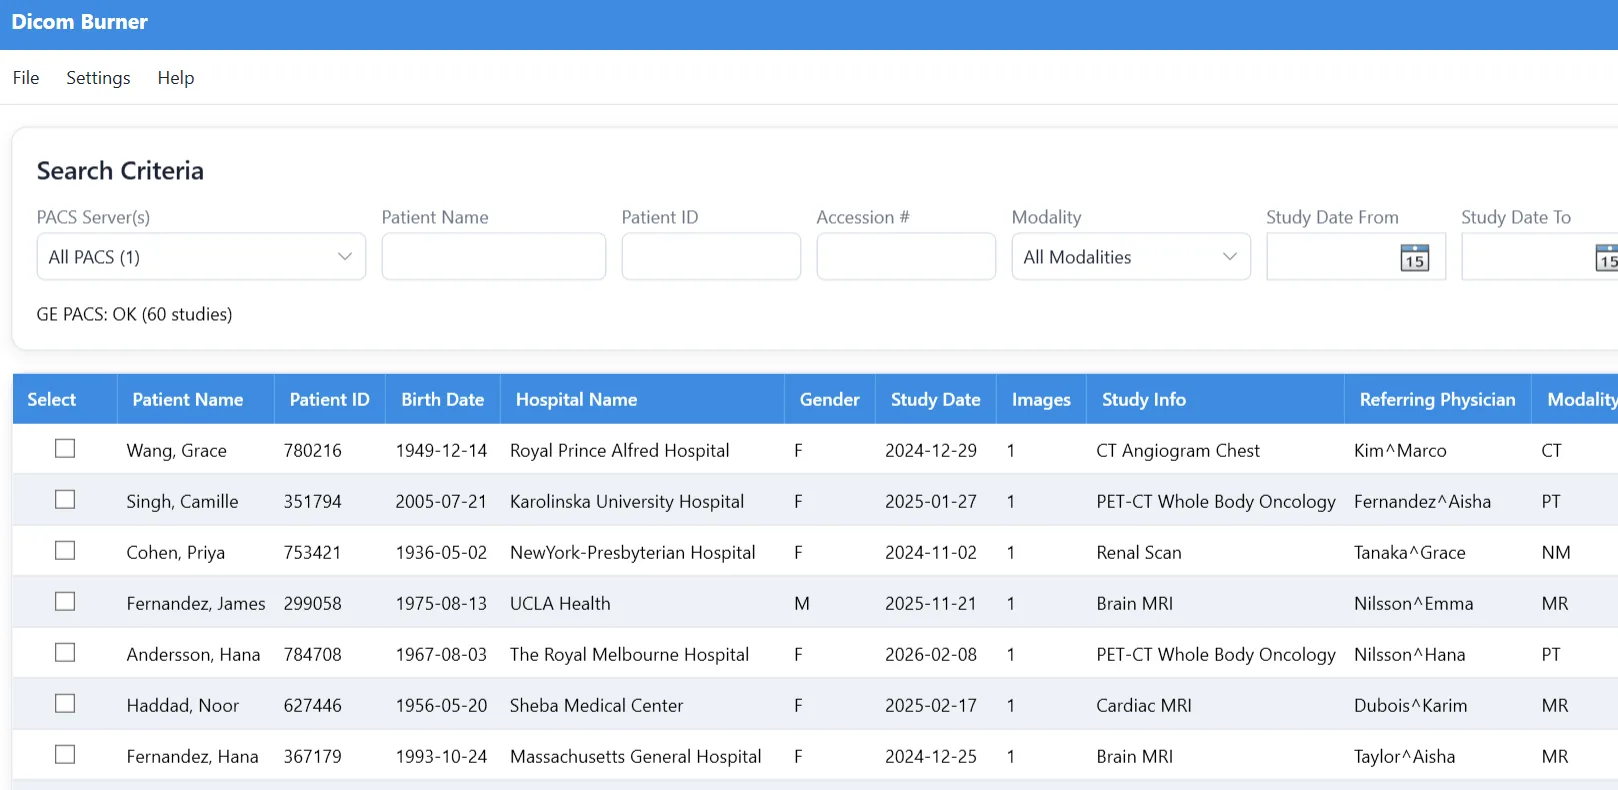The width and height of the screenshot is (1618, 790).
Task: Click the 'Massachusetts General Hospital' cell
Action: tap(636, 757)
